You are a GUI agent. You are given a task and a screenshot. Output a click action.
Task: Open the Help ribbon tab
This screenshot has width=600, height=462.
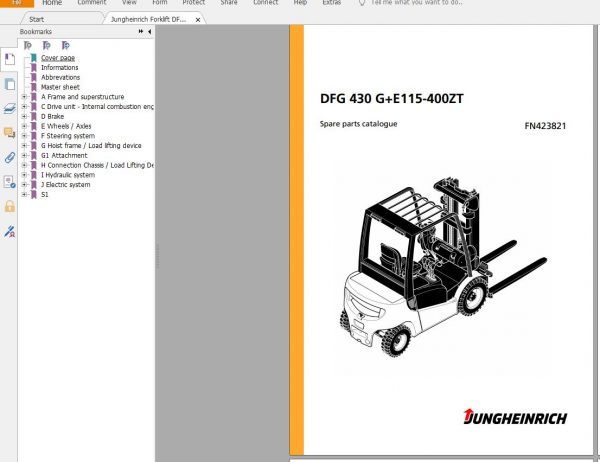coord(300,3)
